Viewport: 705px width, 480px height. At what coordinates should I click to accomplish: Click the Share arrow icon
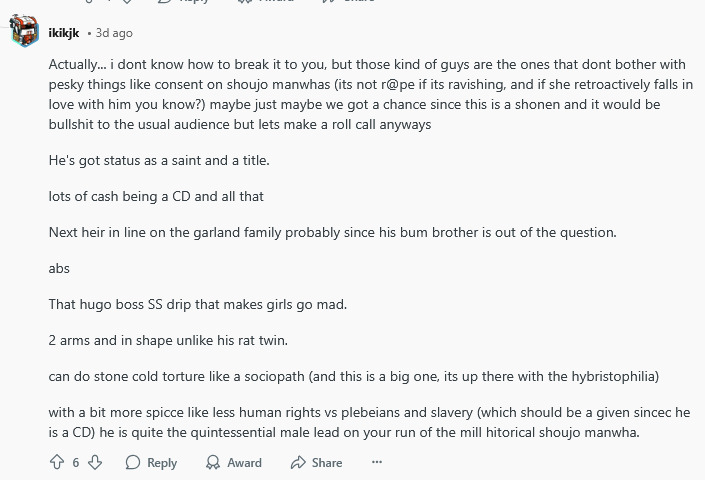298,462
